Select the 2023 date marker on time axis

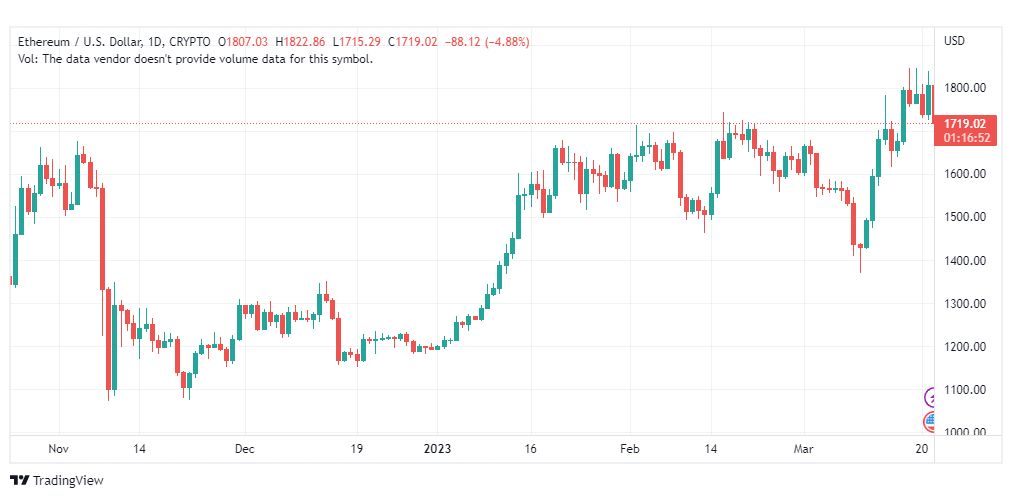(437, 448)
